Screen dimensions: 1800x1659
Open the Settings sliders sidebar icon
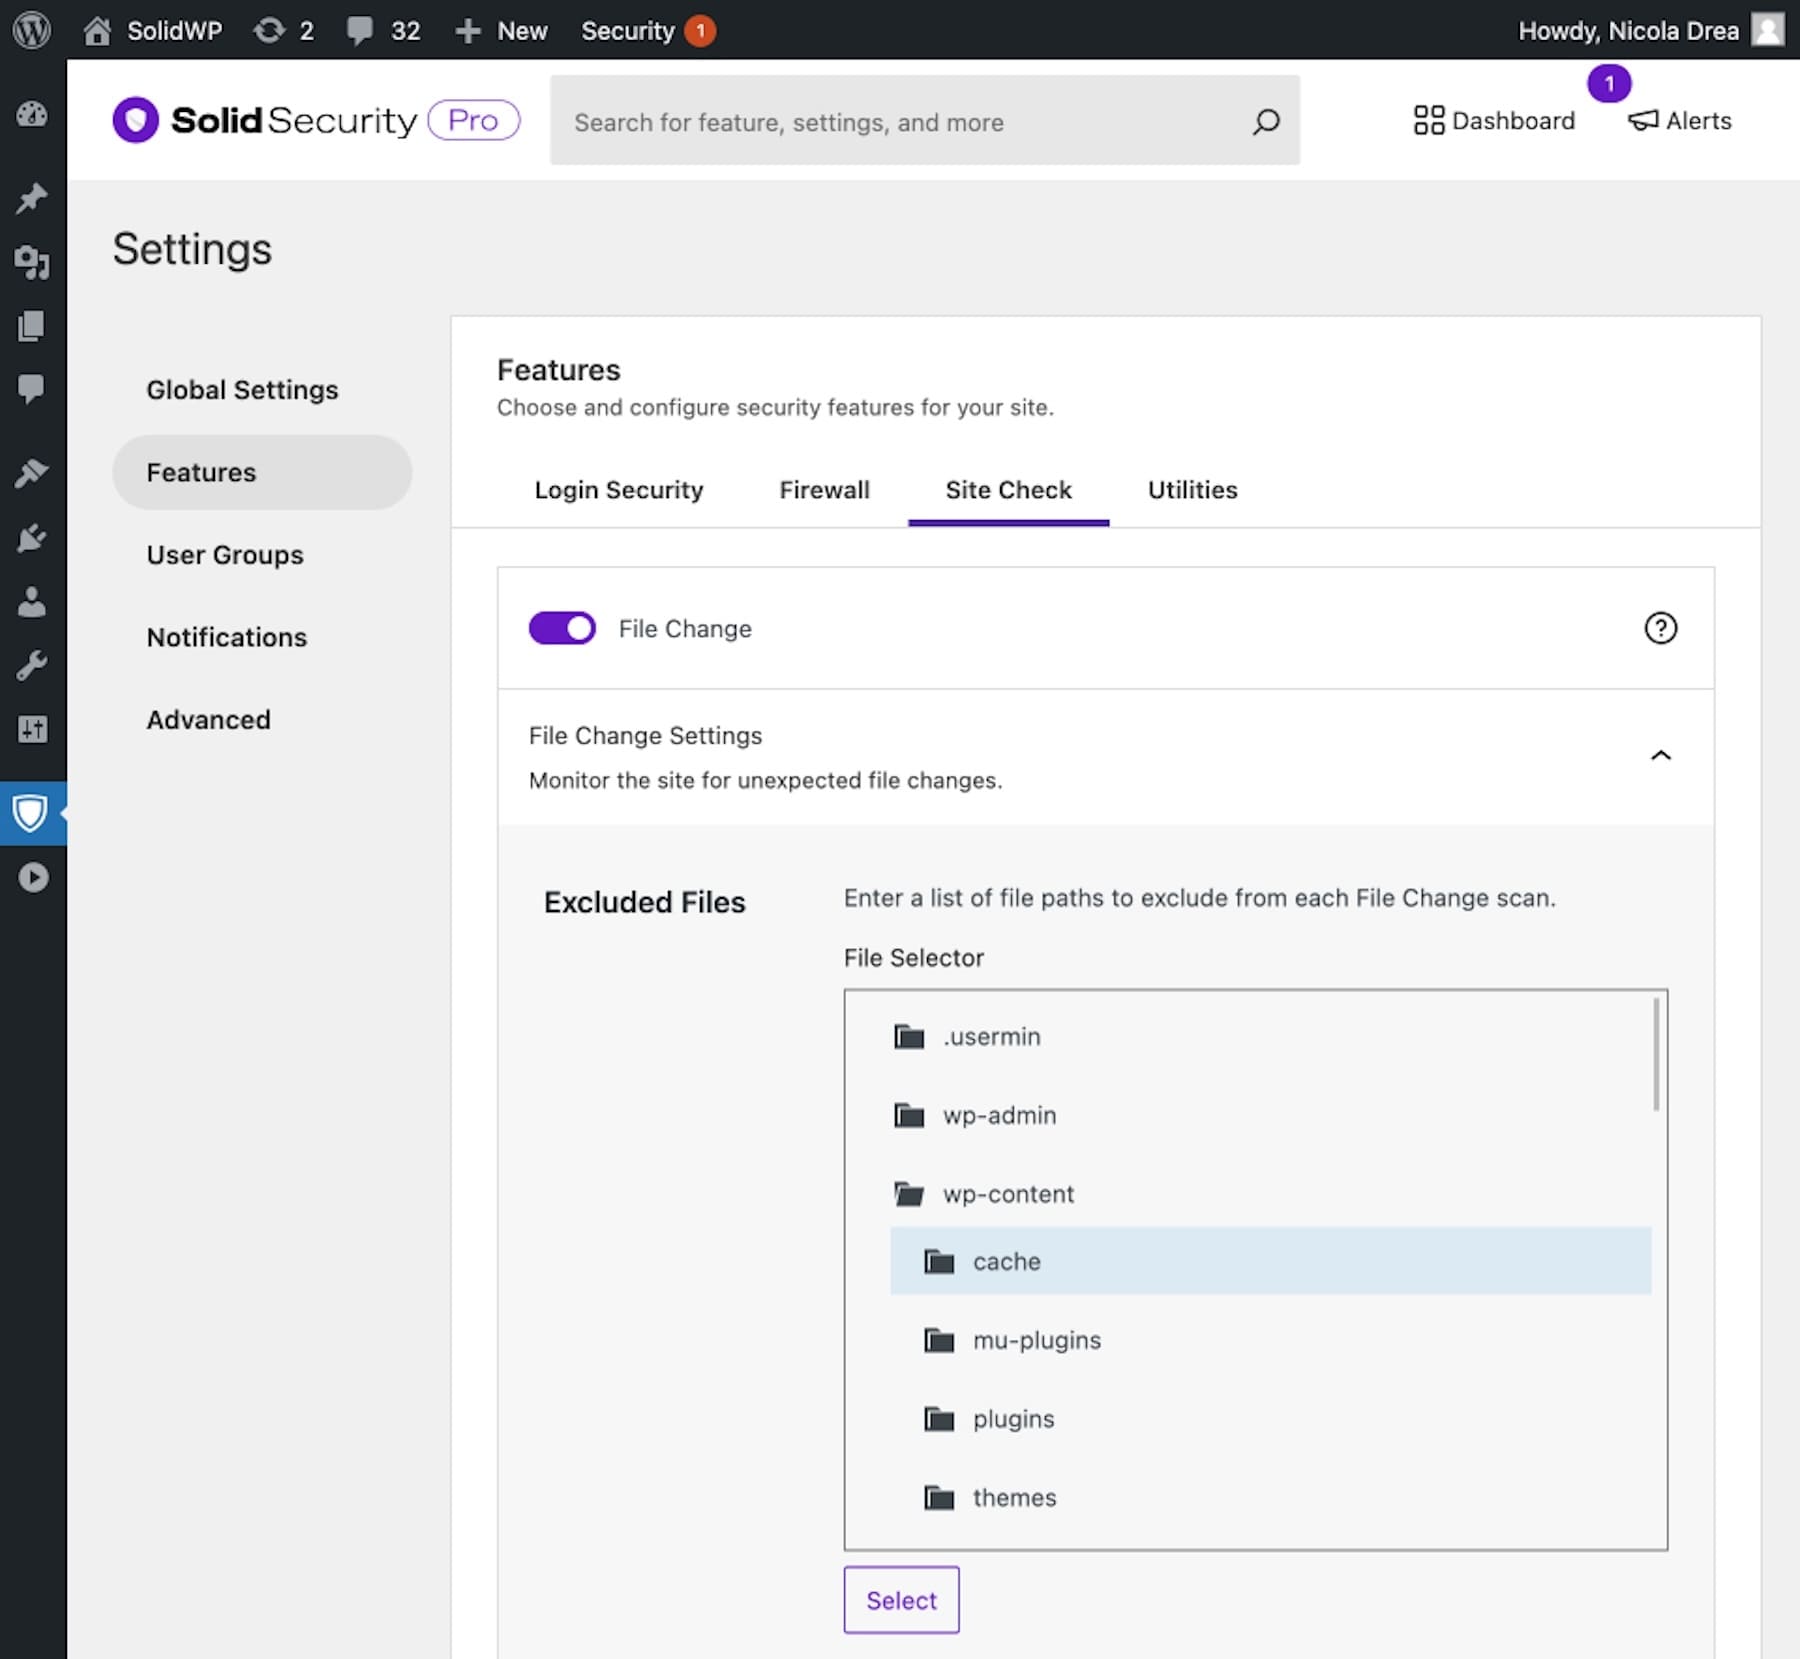coord(32,729)
